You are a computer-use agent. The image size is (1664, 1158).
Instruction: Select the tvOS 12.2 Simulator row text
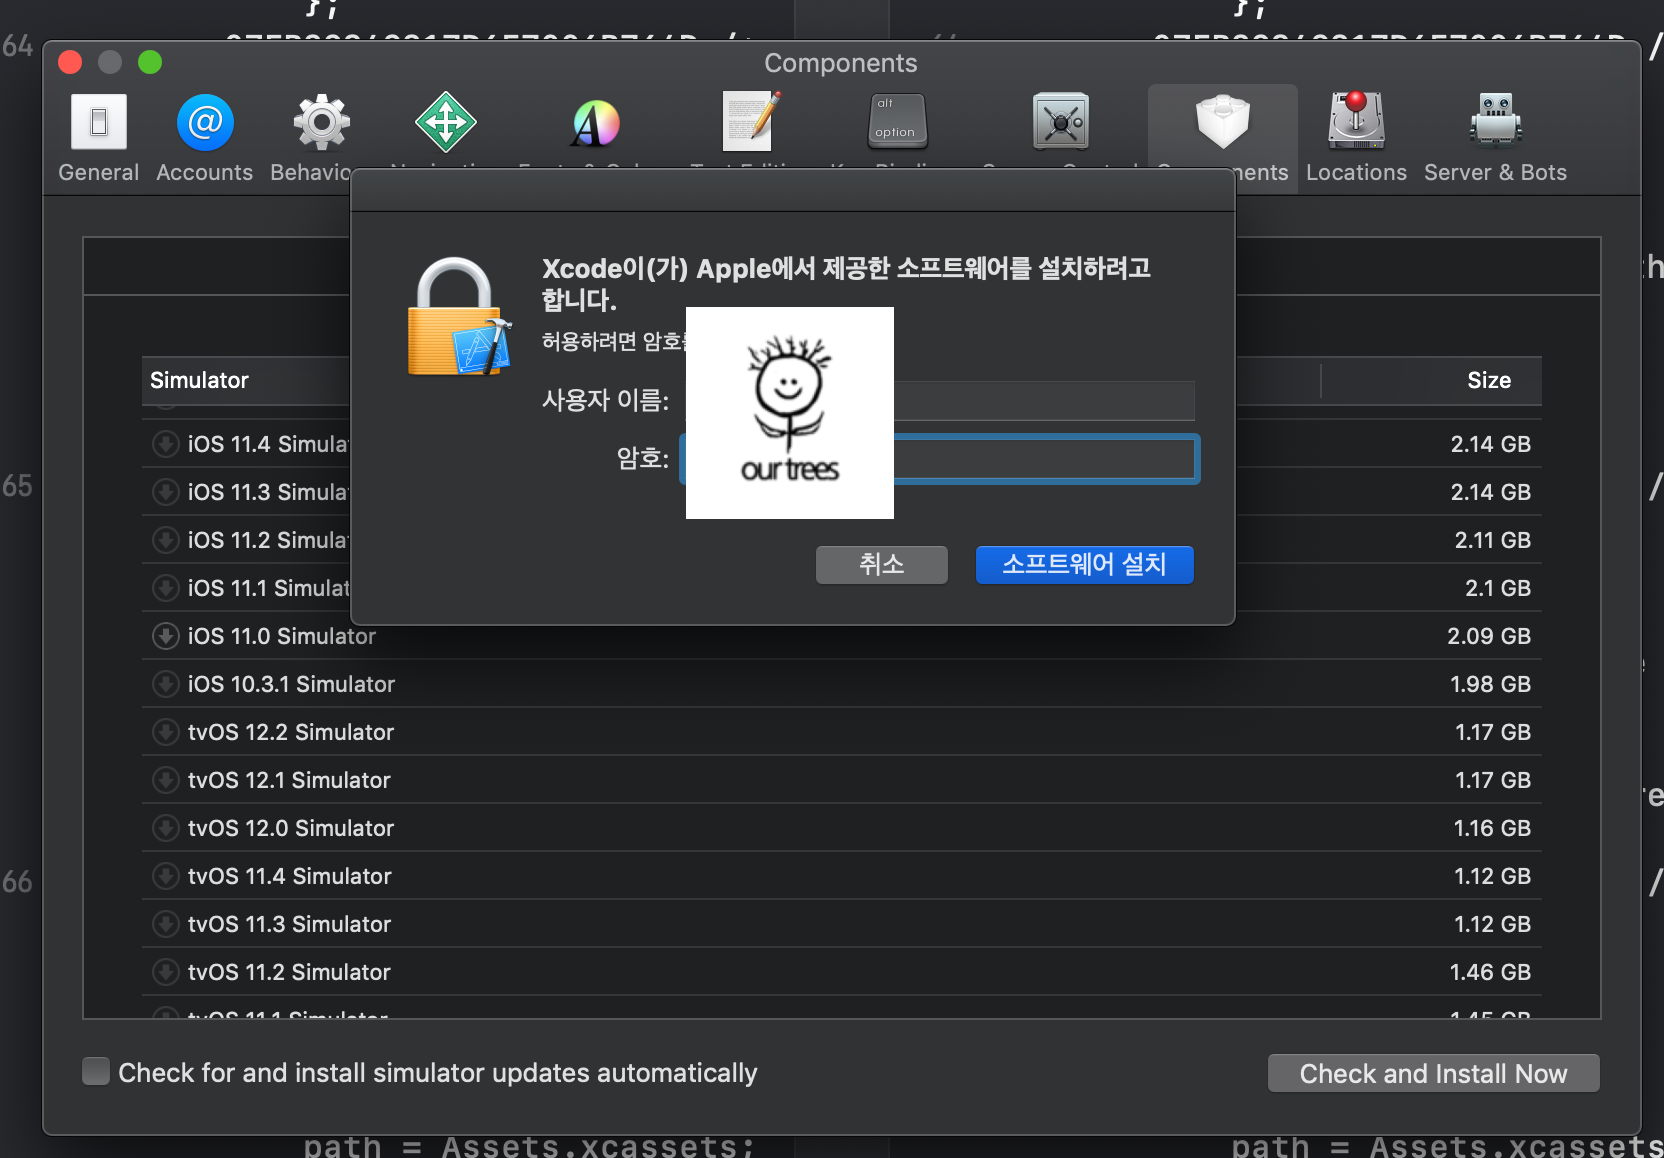[x=291, y=732]
